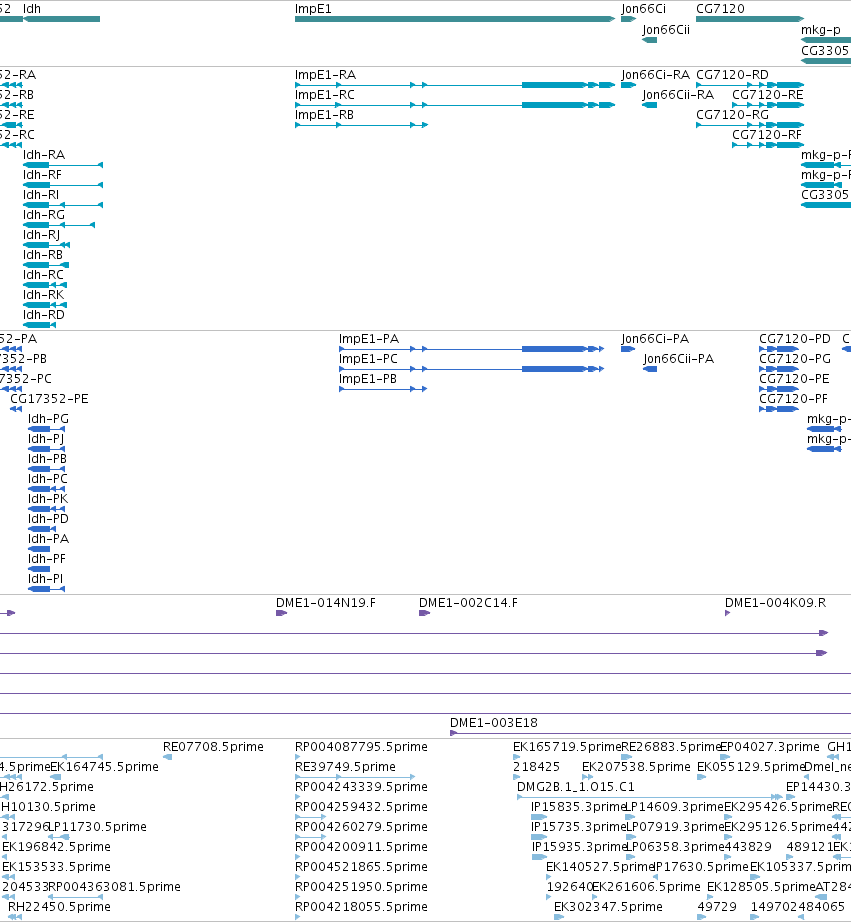The image size is (851, 922).
Task: Select BAC clone DME1-003E18
Action: coord(650,733)
